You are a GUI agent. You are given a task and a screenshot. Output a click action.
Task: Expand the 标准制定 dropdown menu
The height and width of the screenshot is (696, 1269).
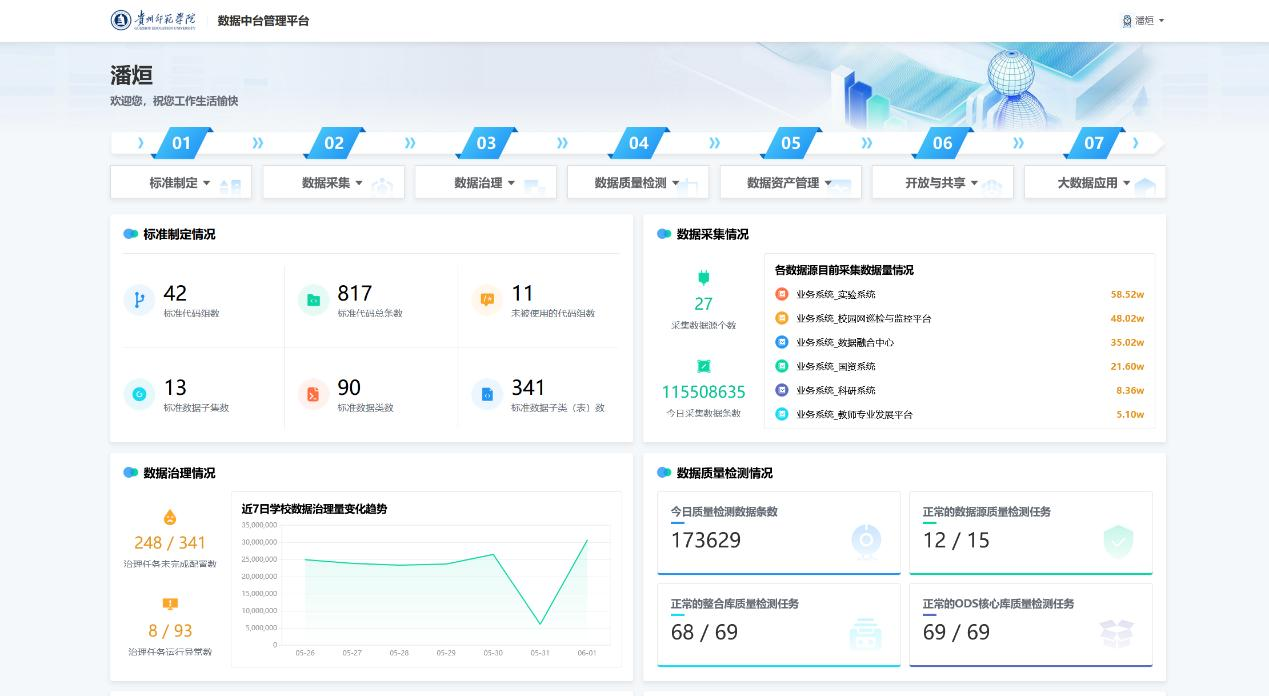[x=180, y=183]
